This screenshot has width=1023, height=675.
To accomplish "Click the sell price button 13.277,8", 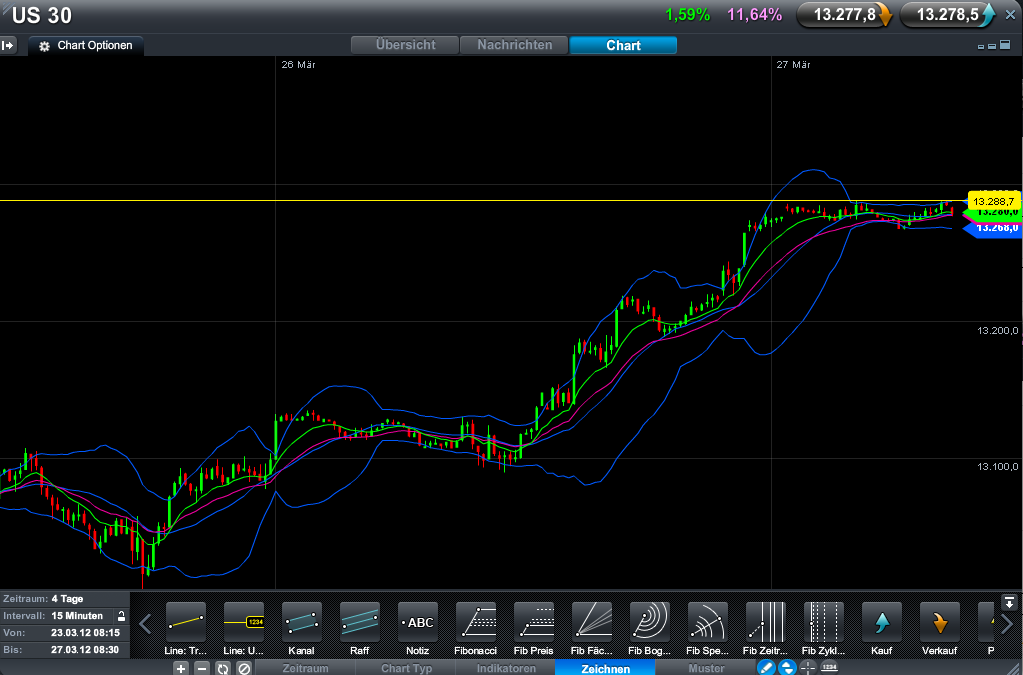I will [845, 14].
